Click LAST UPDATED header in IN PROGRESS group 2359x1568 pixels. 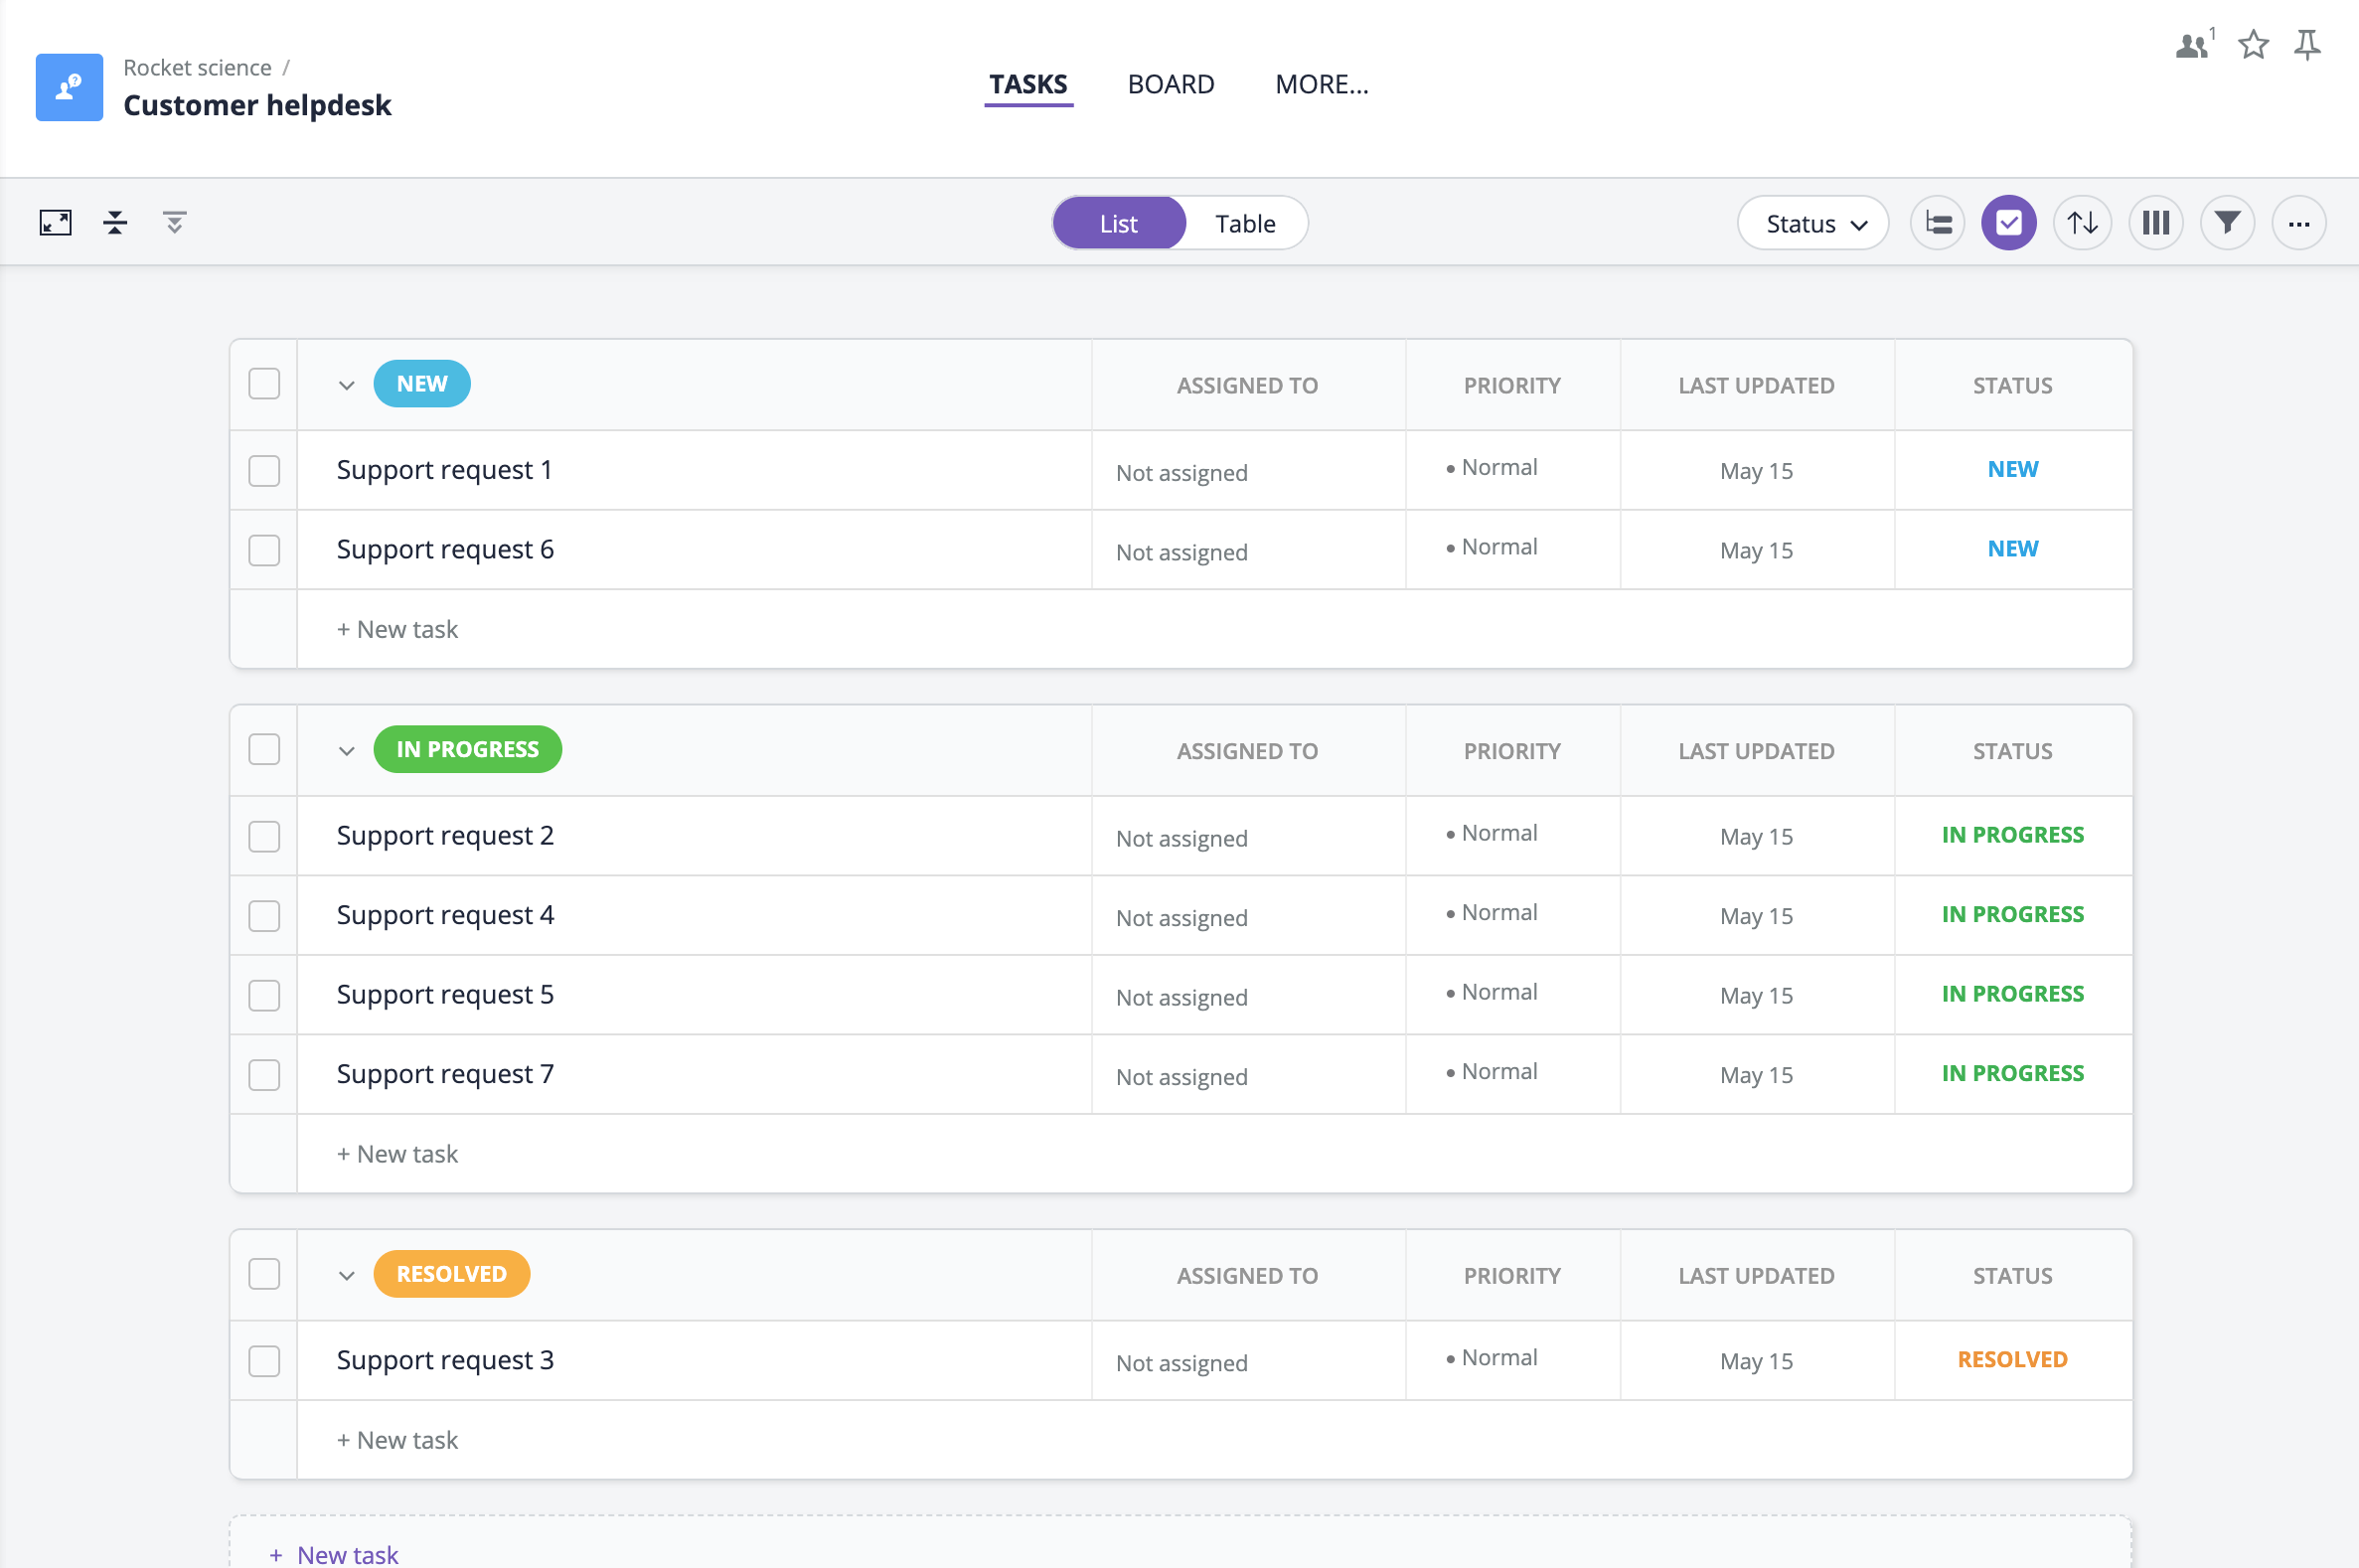click(x=1756, y=751)
